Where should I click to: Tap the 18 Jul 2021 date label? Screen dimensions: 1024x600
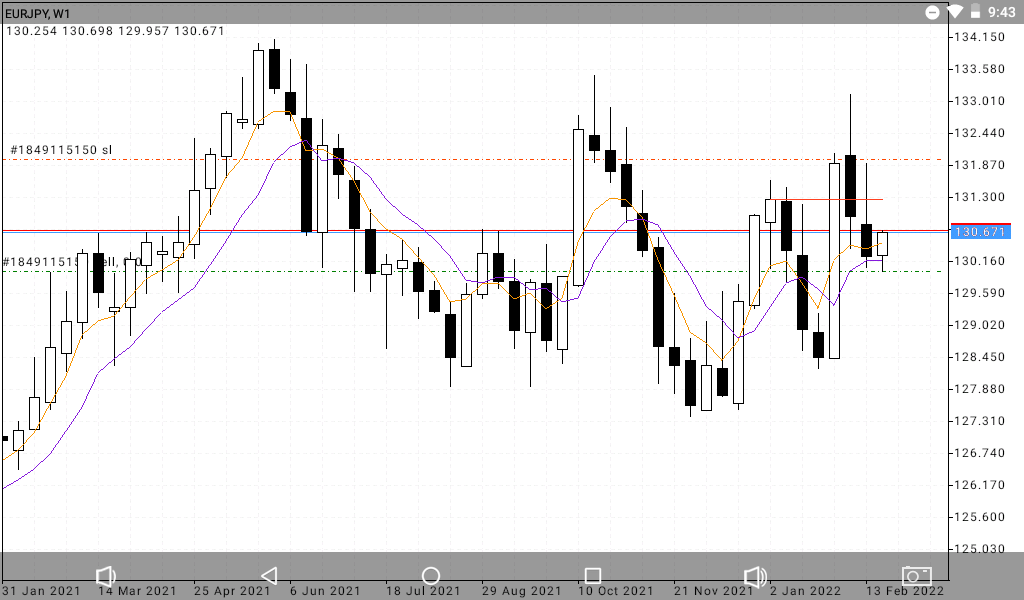coord(423,591)
